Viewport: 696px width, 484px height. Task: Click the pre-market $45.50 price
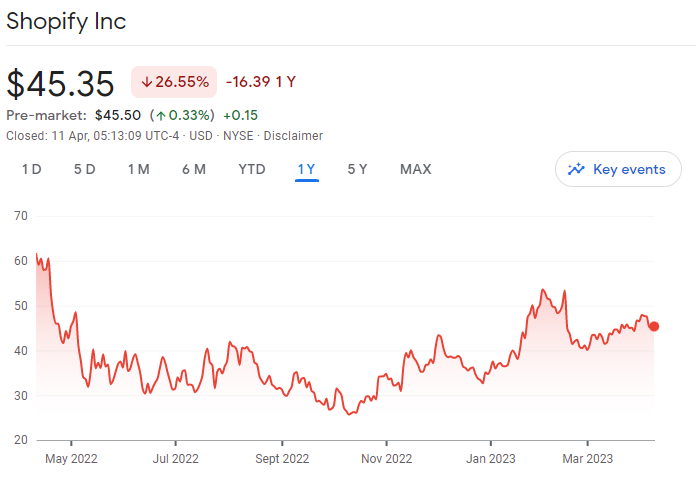point(118,115)
